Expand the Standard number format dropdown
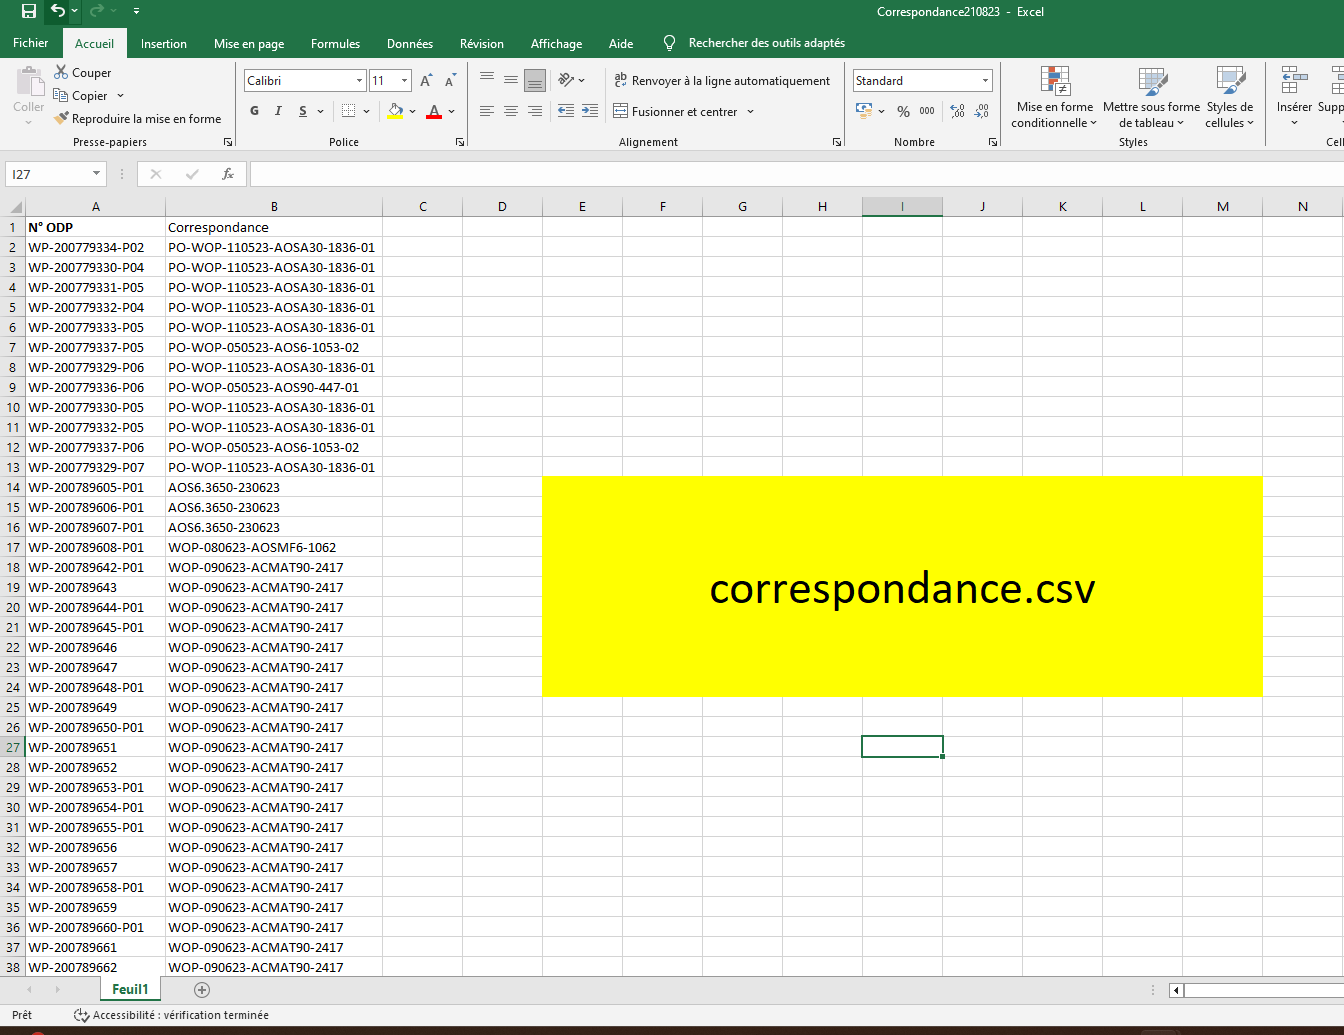Viewport: 1344px width, 1035px height. 985,81
